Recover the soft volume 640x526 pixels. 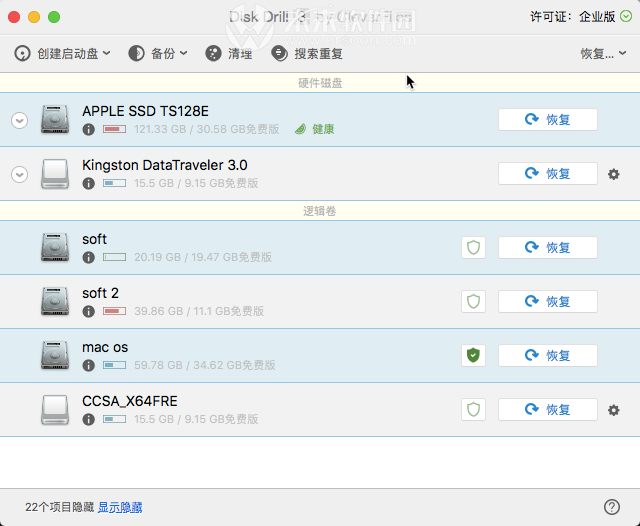[x=548, y=247]
